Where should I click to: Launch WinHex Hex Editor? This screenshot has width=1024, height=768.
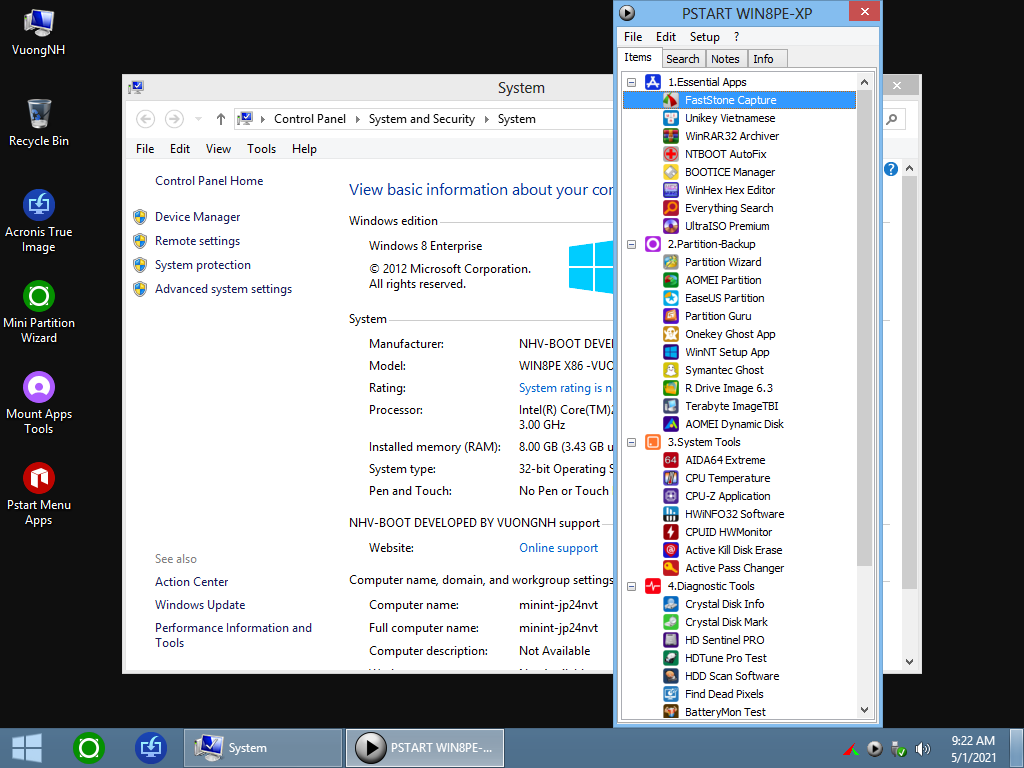[x=729, y=190]
